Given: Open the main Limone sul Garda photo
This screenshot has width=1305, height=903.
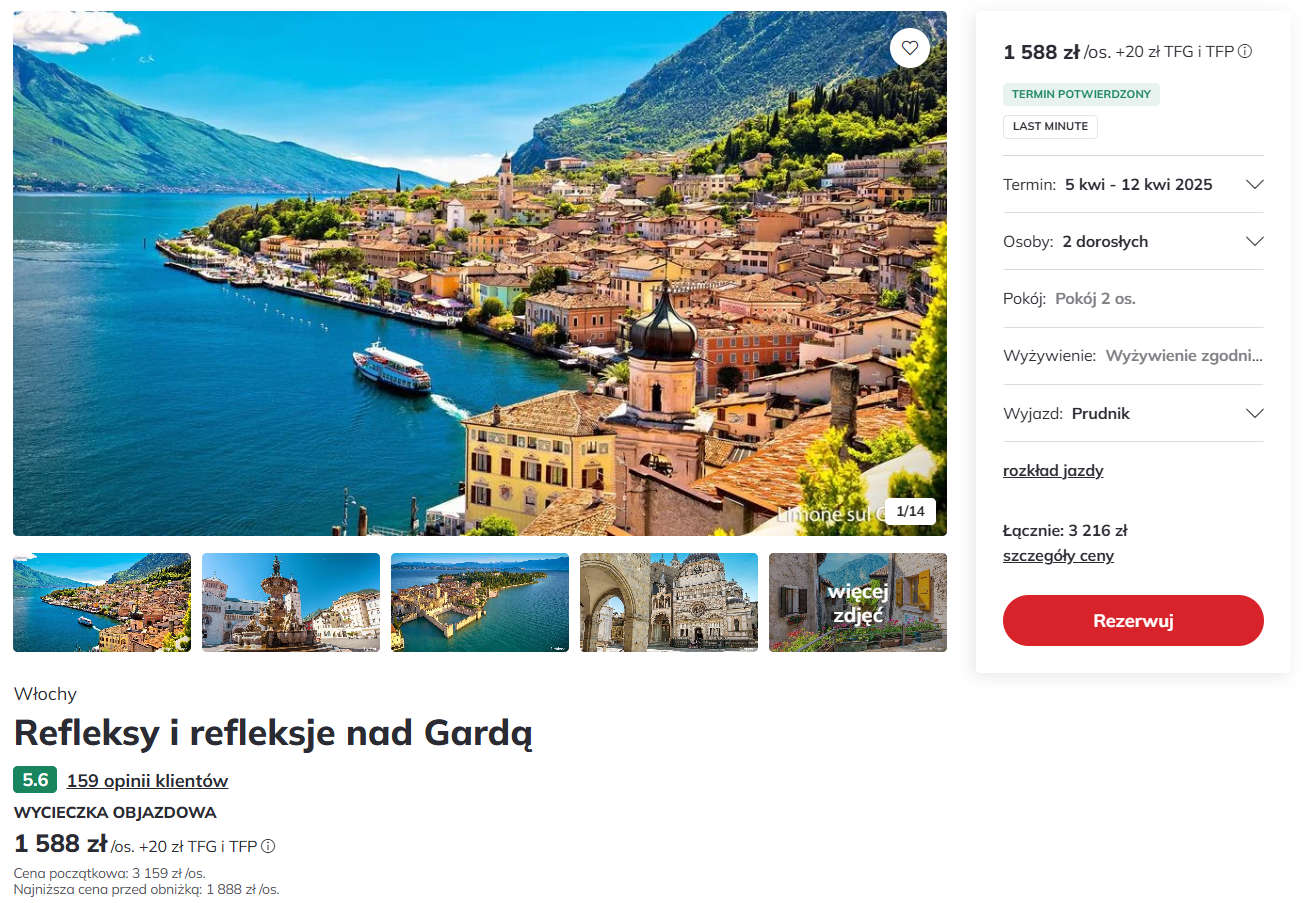Looking at the screenshot, I should [x=480, y=273].
